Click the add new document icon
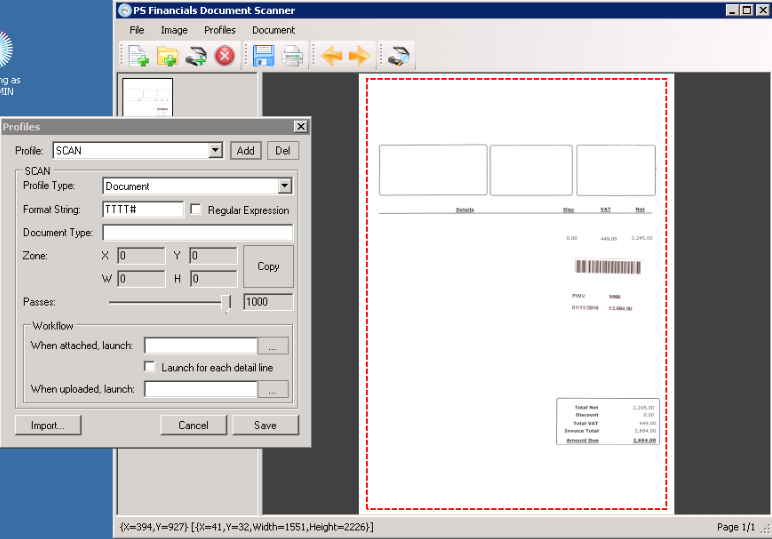 pos(138,56)
